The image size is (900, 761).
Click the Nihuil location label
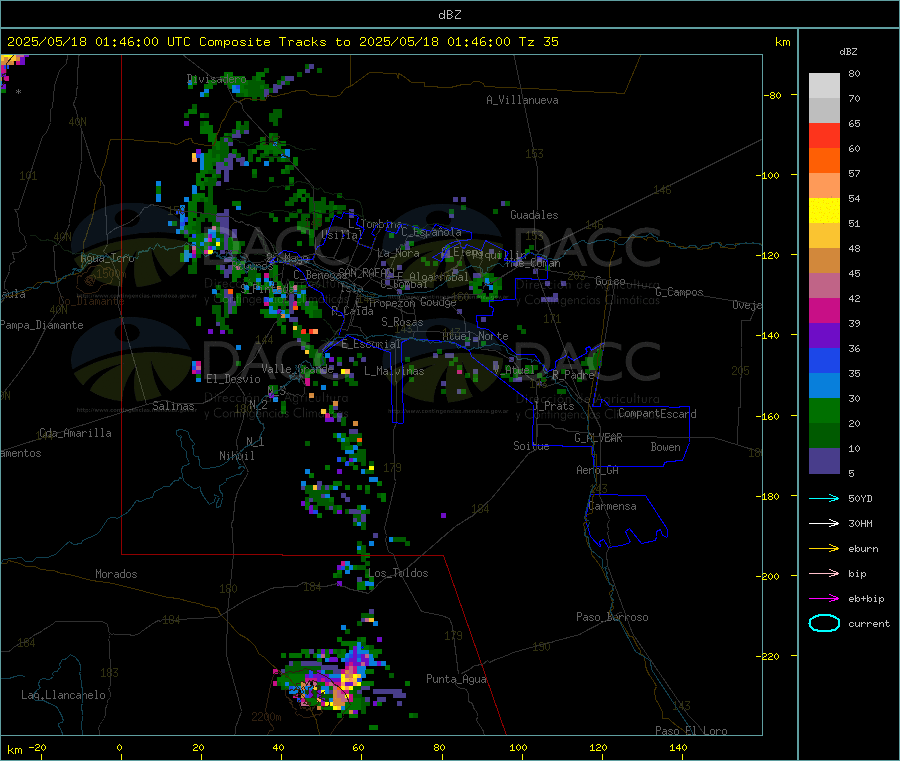pos(236,456)
